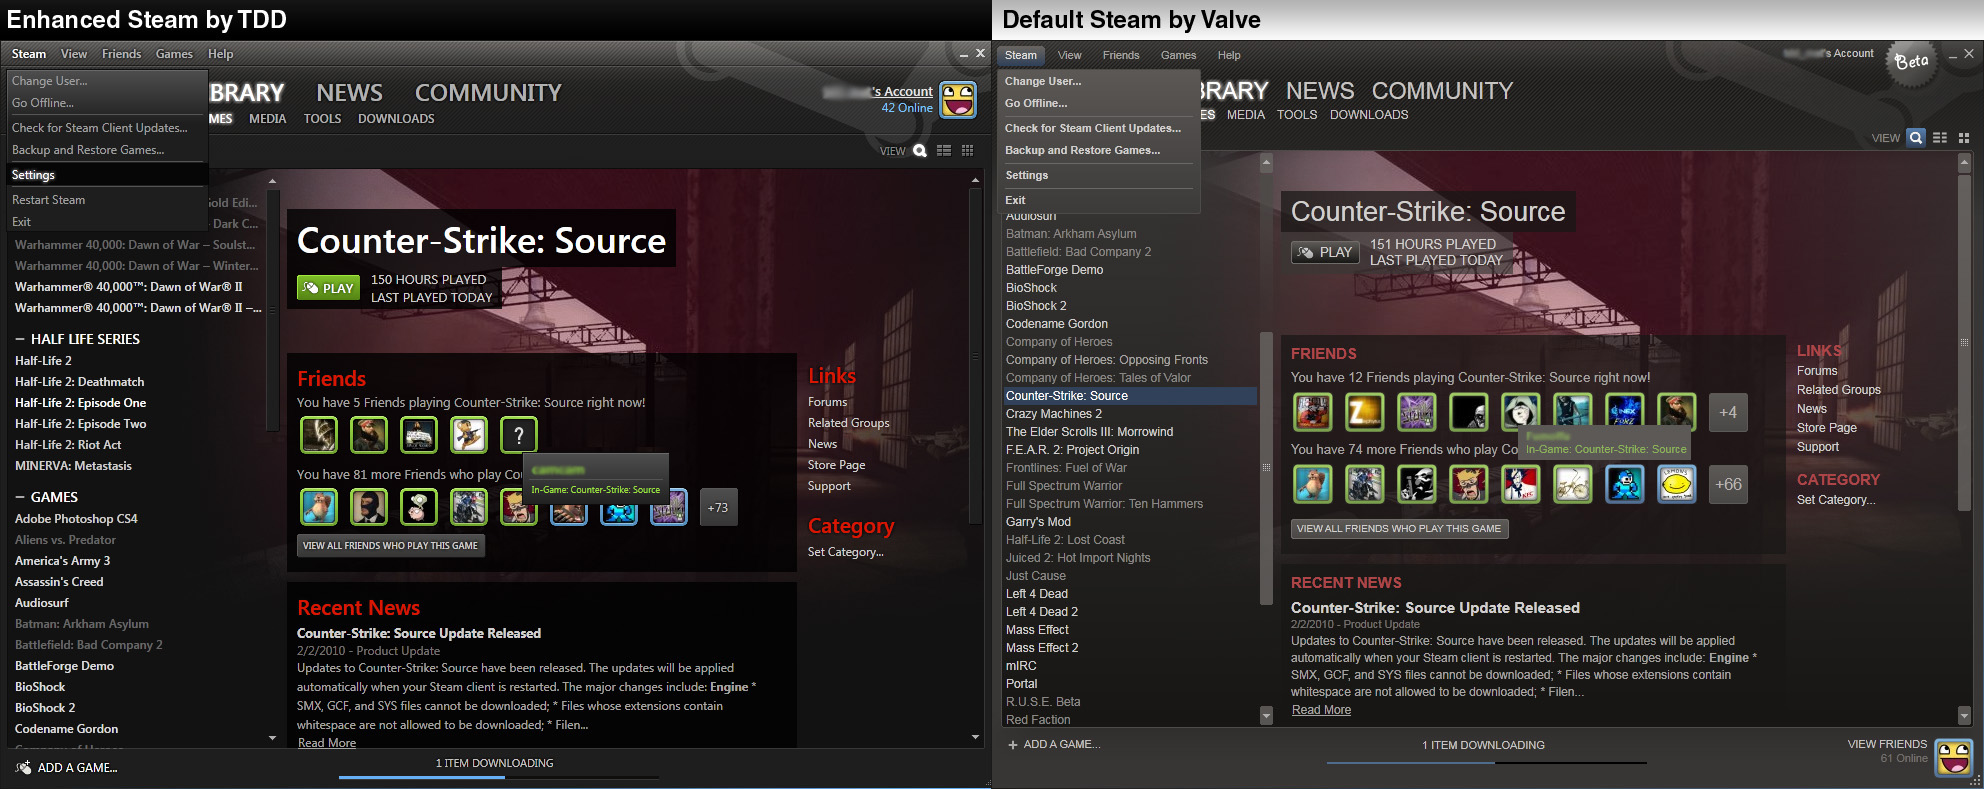Open the Store Page link in Enhanced Steam
Screen dimensions: 1984x789
point(836,465)
